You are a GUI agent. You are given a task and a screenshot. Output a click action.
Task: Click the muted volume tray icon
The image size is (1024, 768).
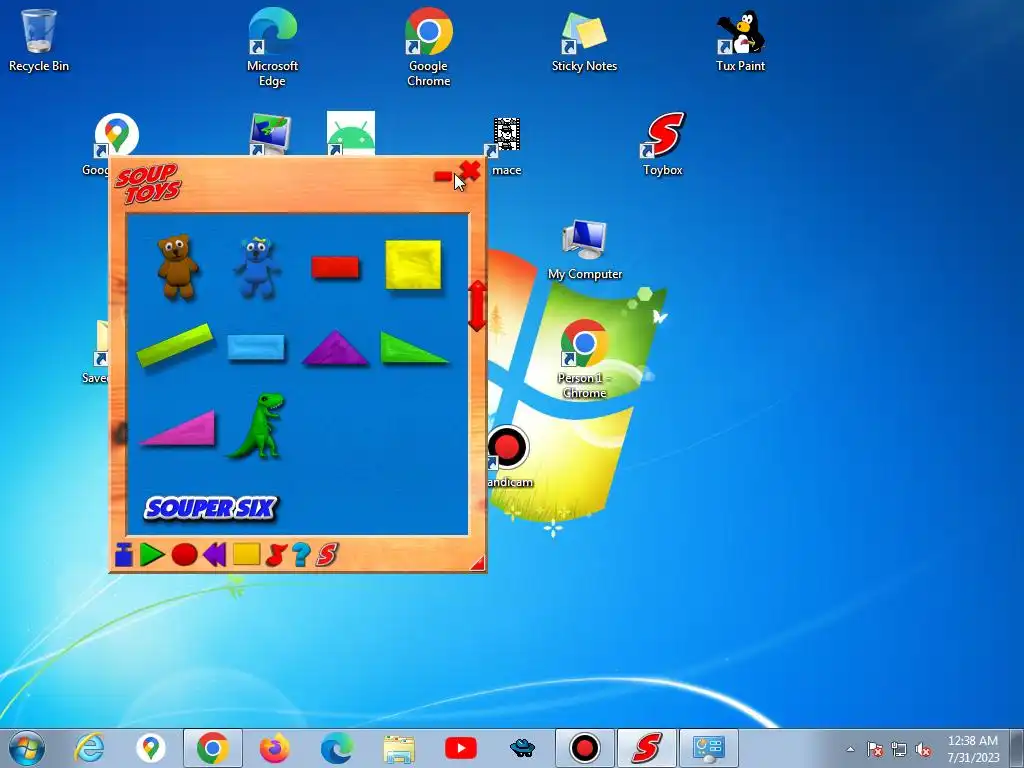point(923,749)
